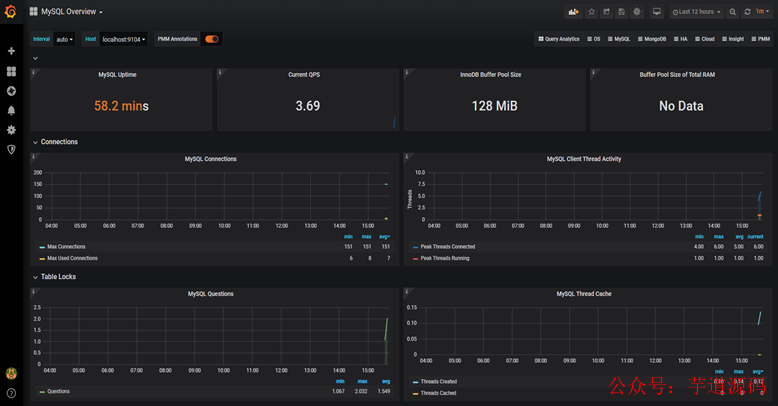Toggle Peak Threads Running series in legend

pos(445,258)
